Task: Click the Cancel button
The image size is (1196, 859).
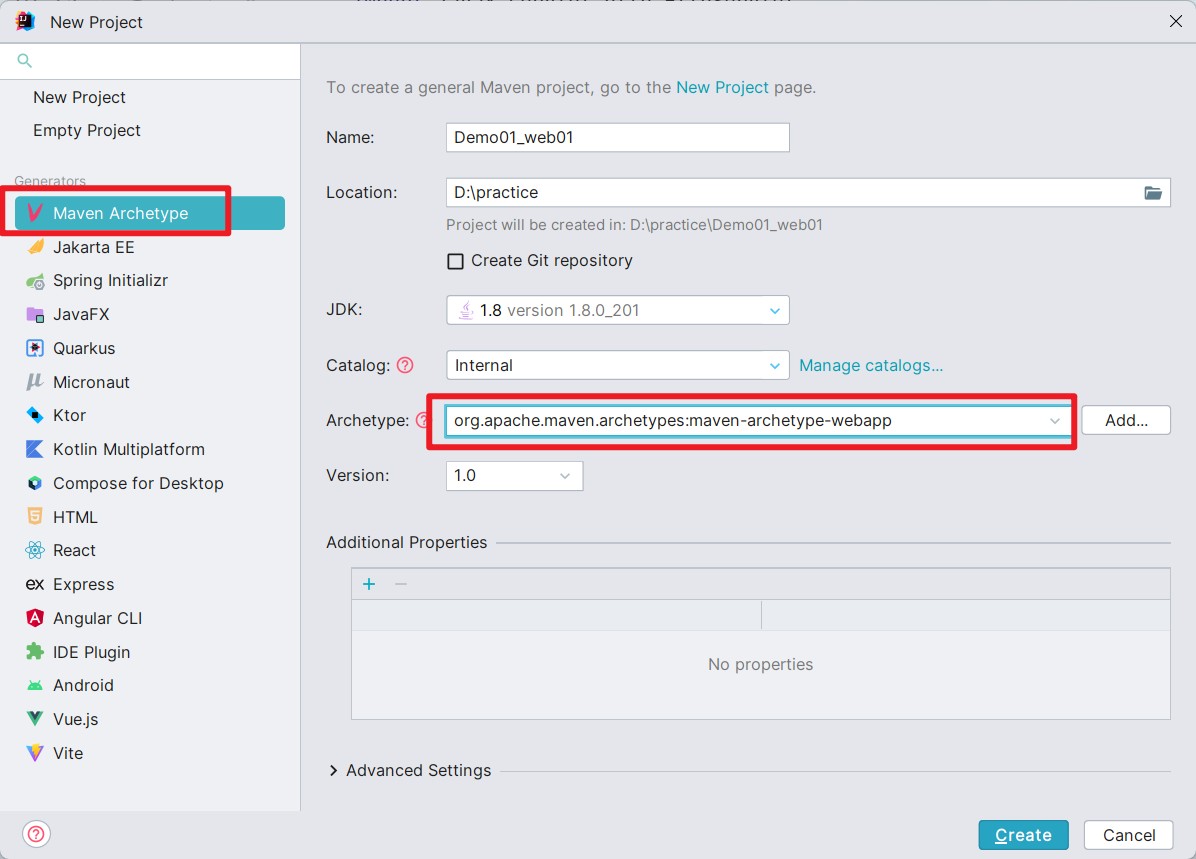Action: pyautogui.click(x=1129, y=835)
